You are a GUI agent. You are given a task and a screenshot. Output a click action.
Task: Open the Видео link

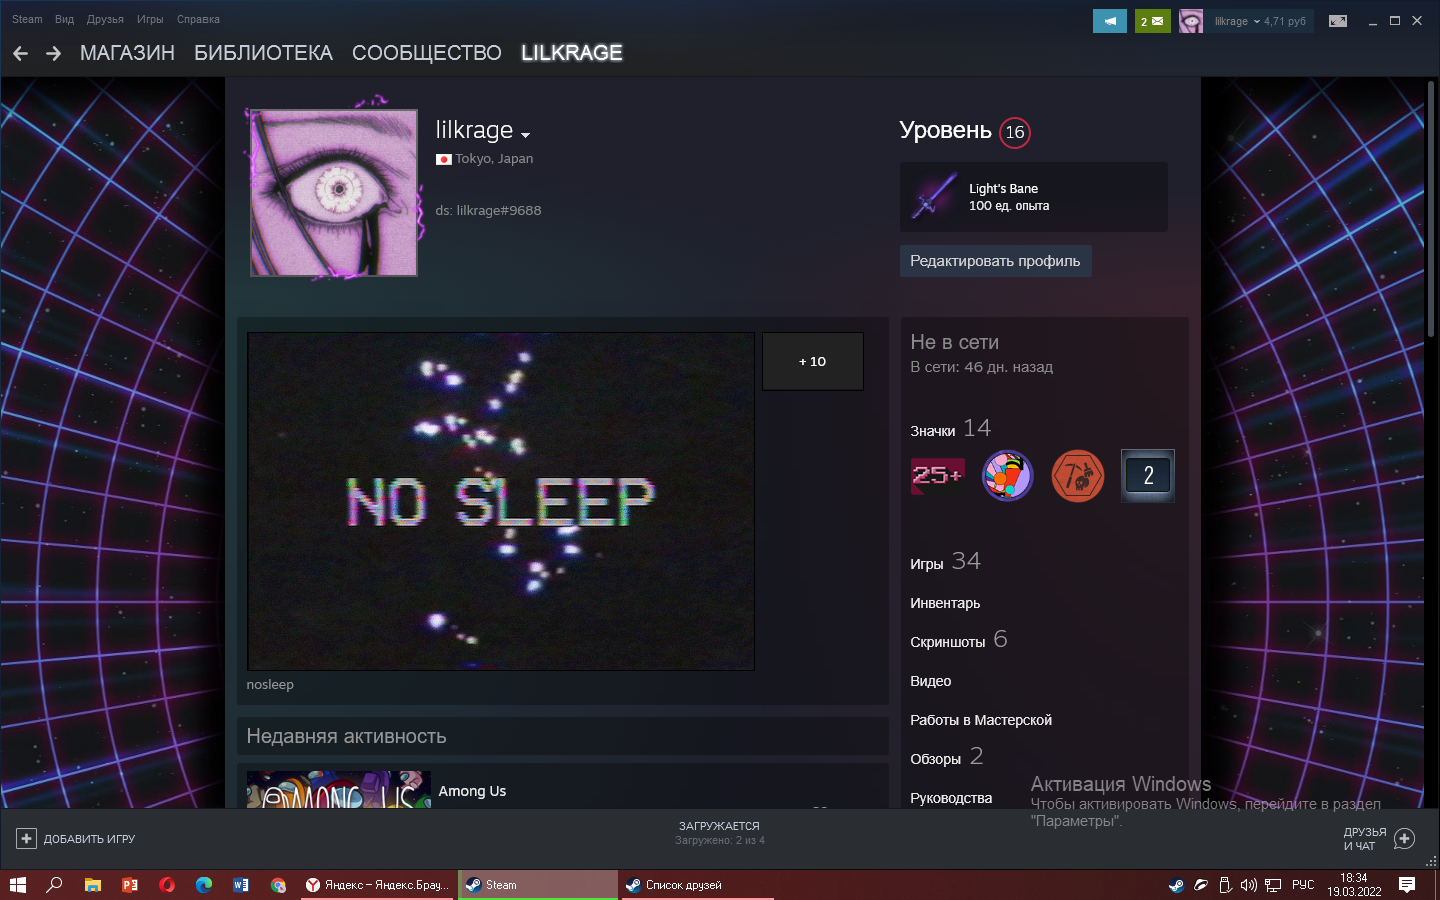coord(931,681)
